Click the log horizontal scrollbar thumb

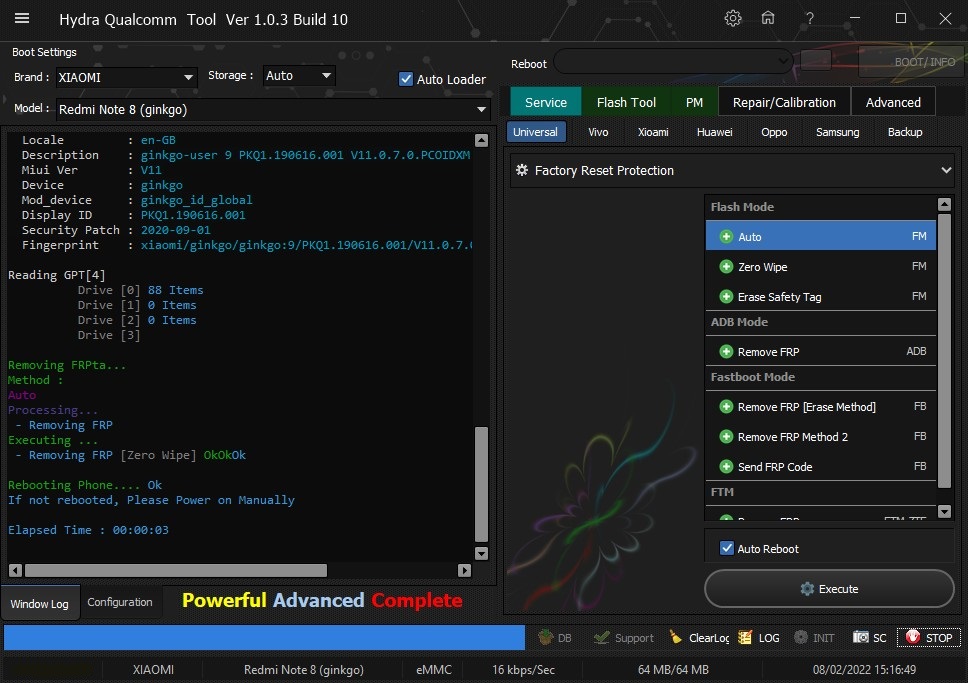click(176, 571)
